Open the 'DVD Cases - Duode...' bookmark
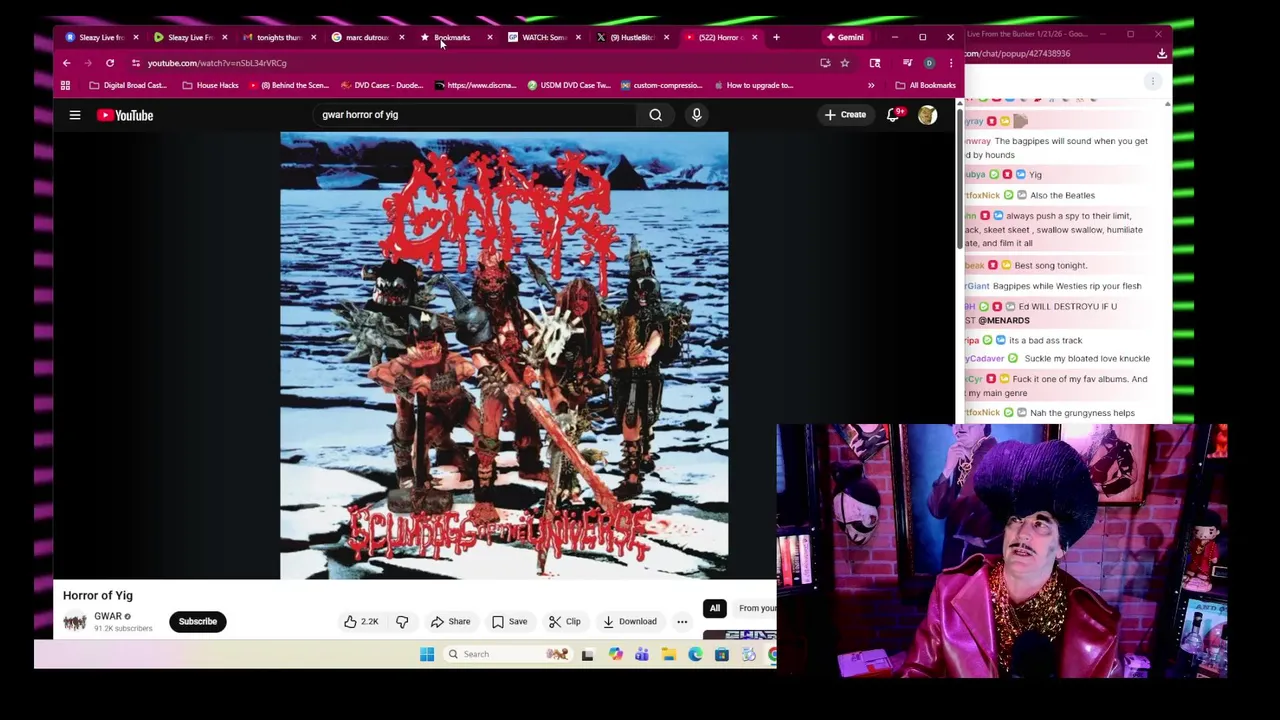Image resolution: width=1280 pixels, height=720 pixels. (382, 85)
